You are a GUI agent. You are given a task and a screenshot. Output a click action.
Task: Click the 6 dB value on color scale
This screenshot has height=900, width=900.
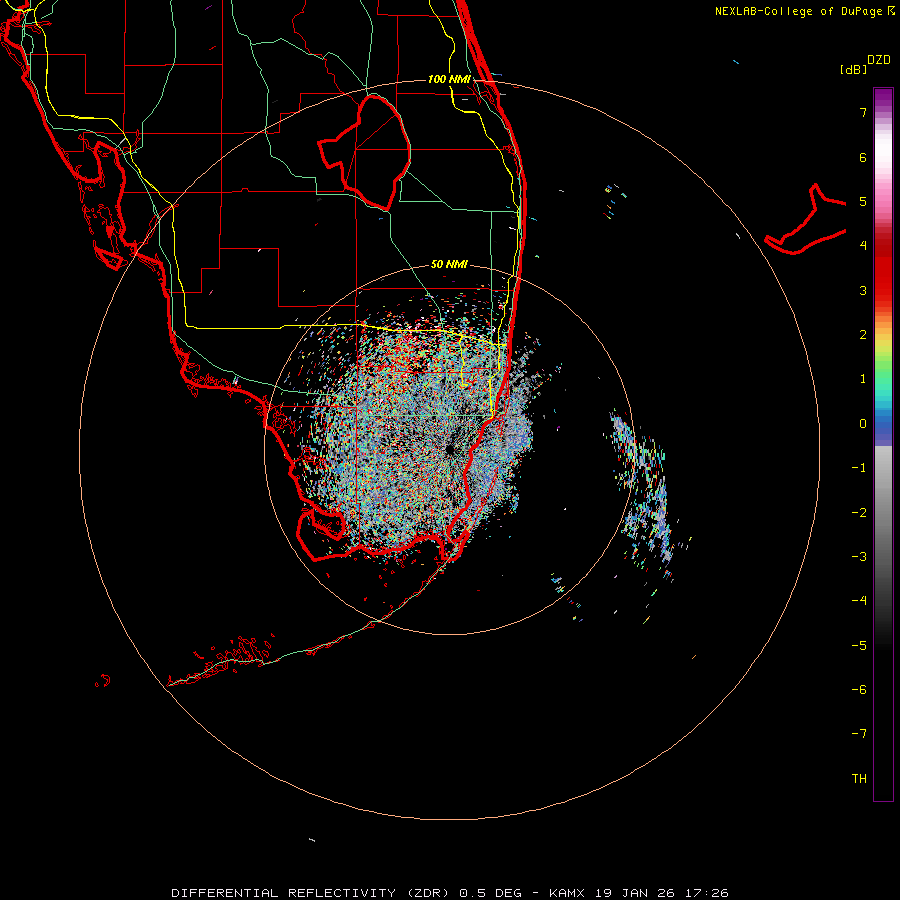(863, 157)
